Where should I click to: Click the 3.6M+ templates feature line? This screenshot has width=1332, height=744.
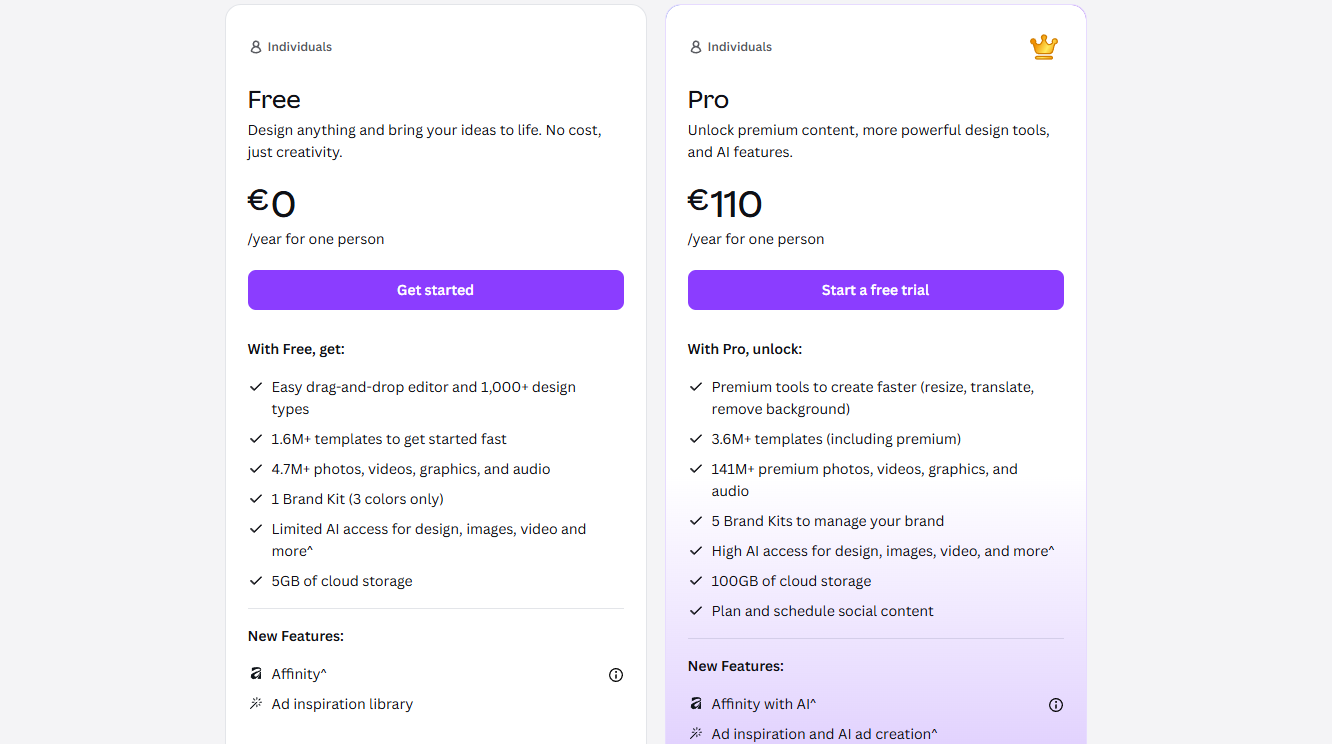836,439
